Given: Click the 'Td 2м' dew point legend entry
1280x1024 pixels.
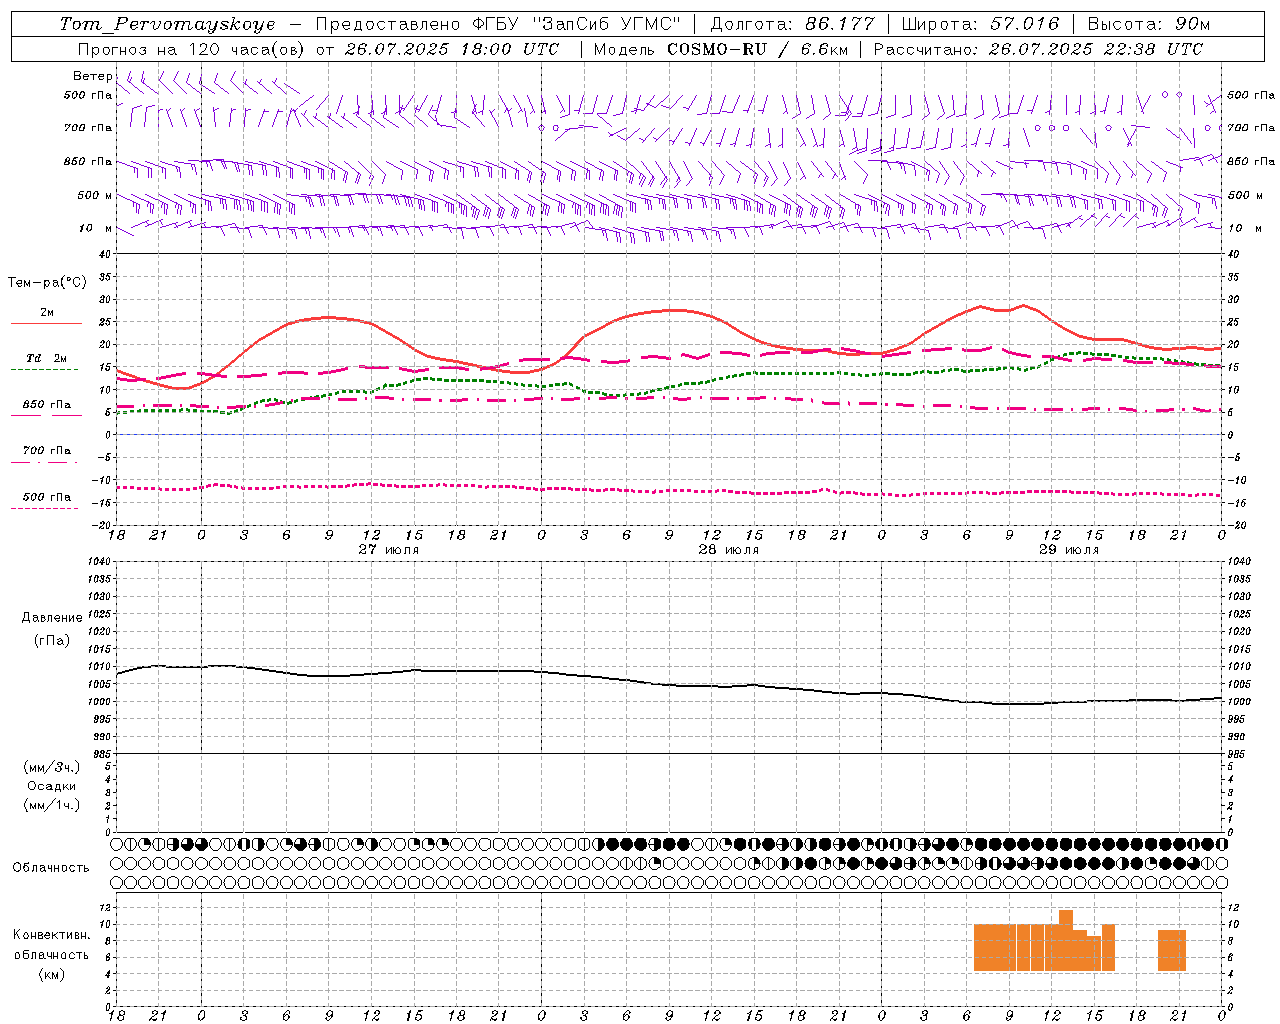Looking at the screenshot, I should 47,357.
